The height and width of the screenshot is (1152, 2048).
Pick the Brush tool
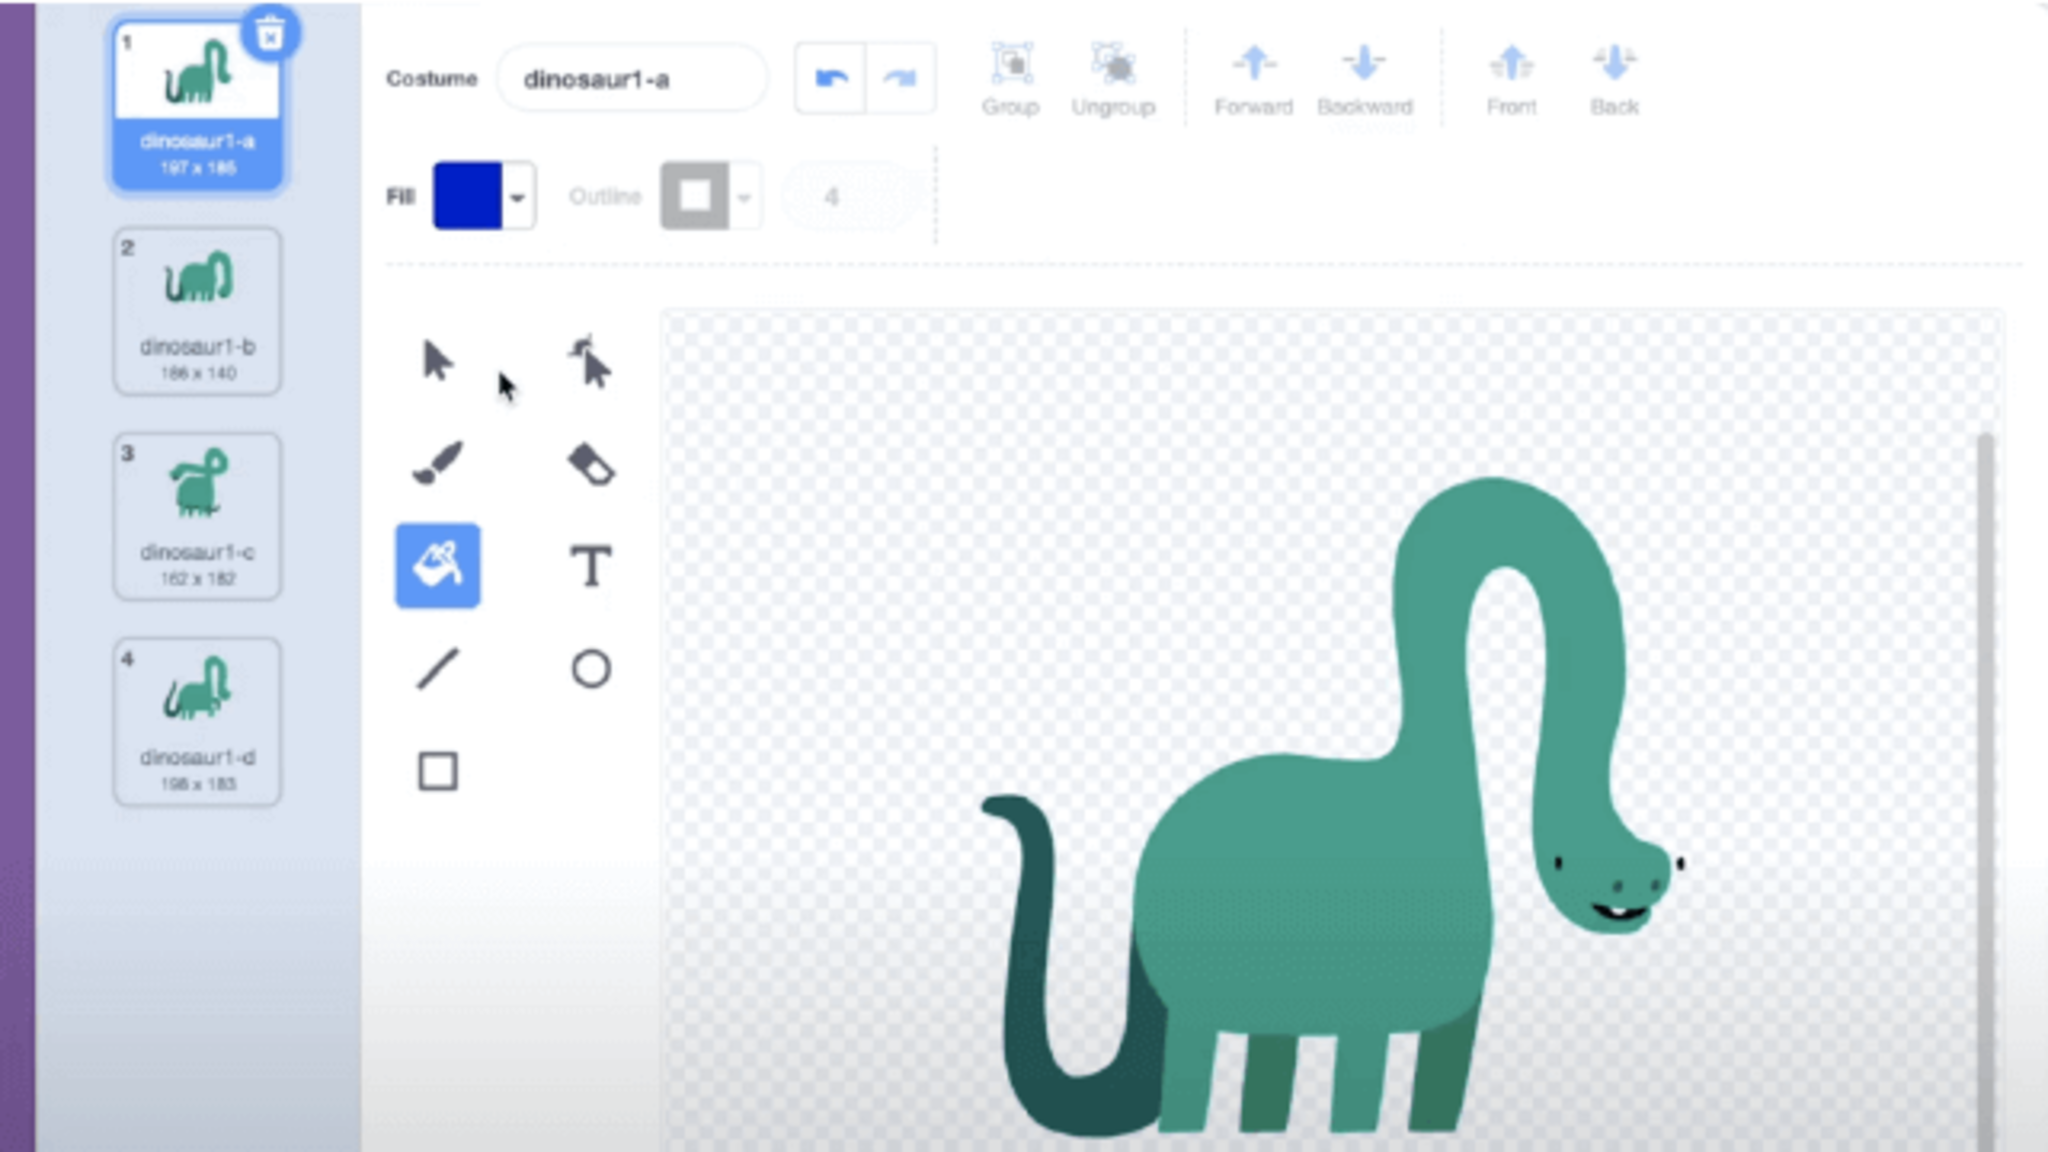pos(437,464)
